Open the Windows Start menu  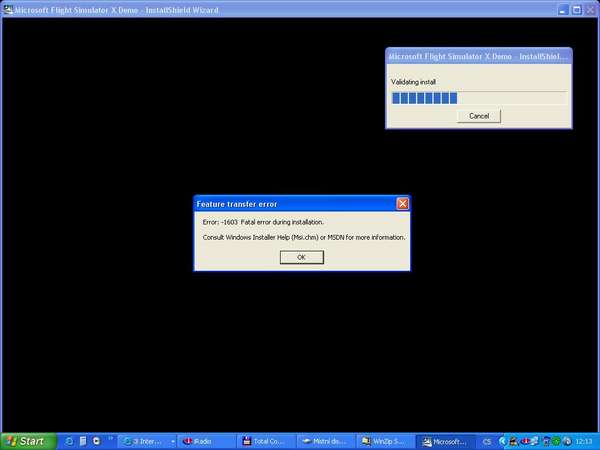[28, 441]
